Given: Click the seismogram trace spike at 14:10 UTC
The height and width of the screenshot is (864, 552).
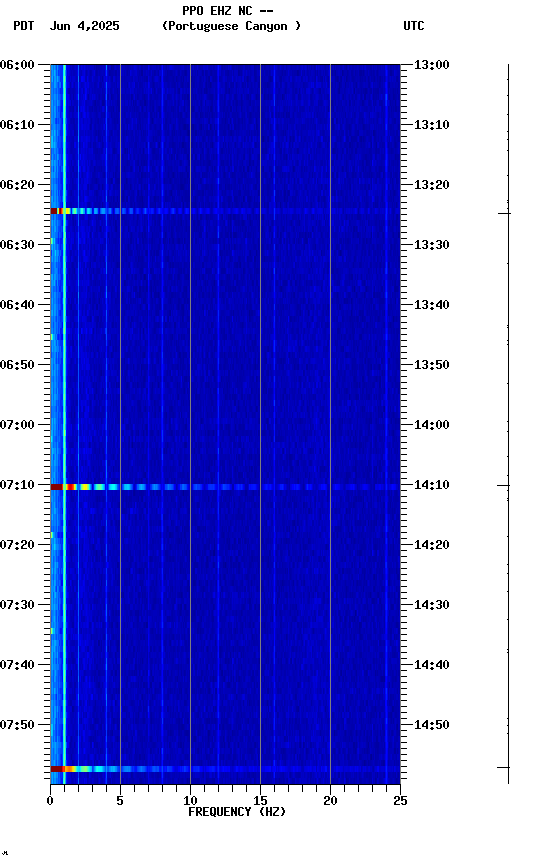Looking at the screenshot, I should click(504, 485).
